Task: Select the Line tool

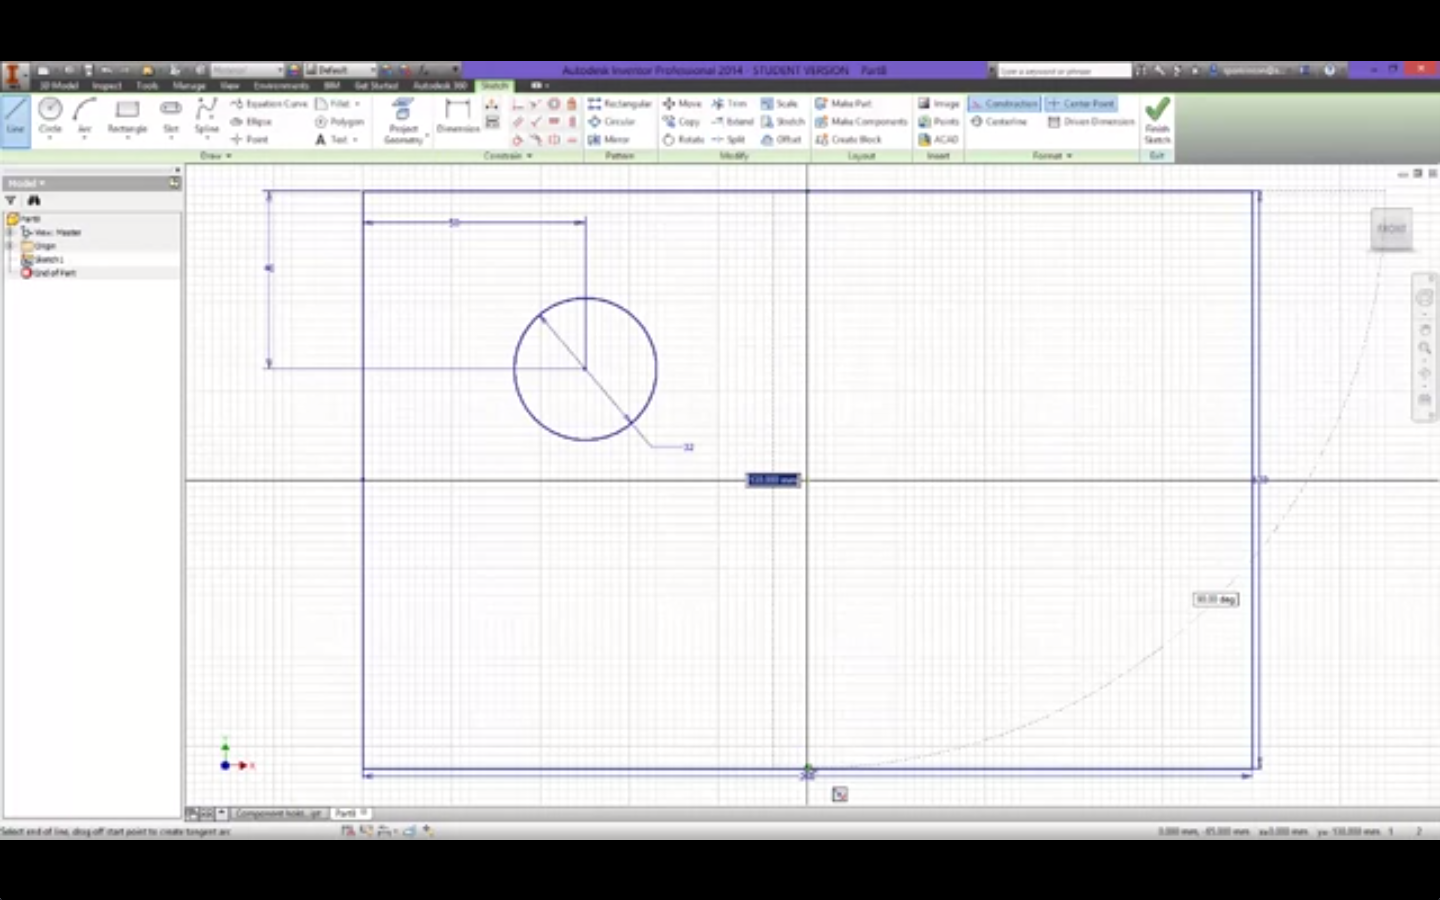Action: 15,120
